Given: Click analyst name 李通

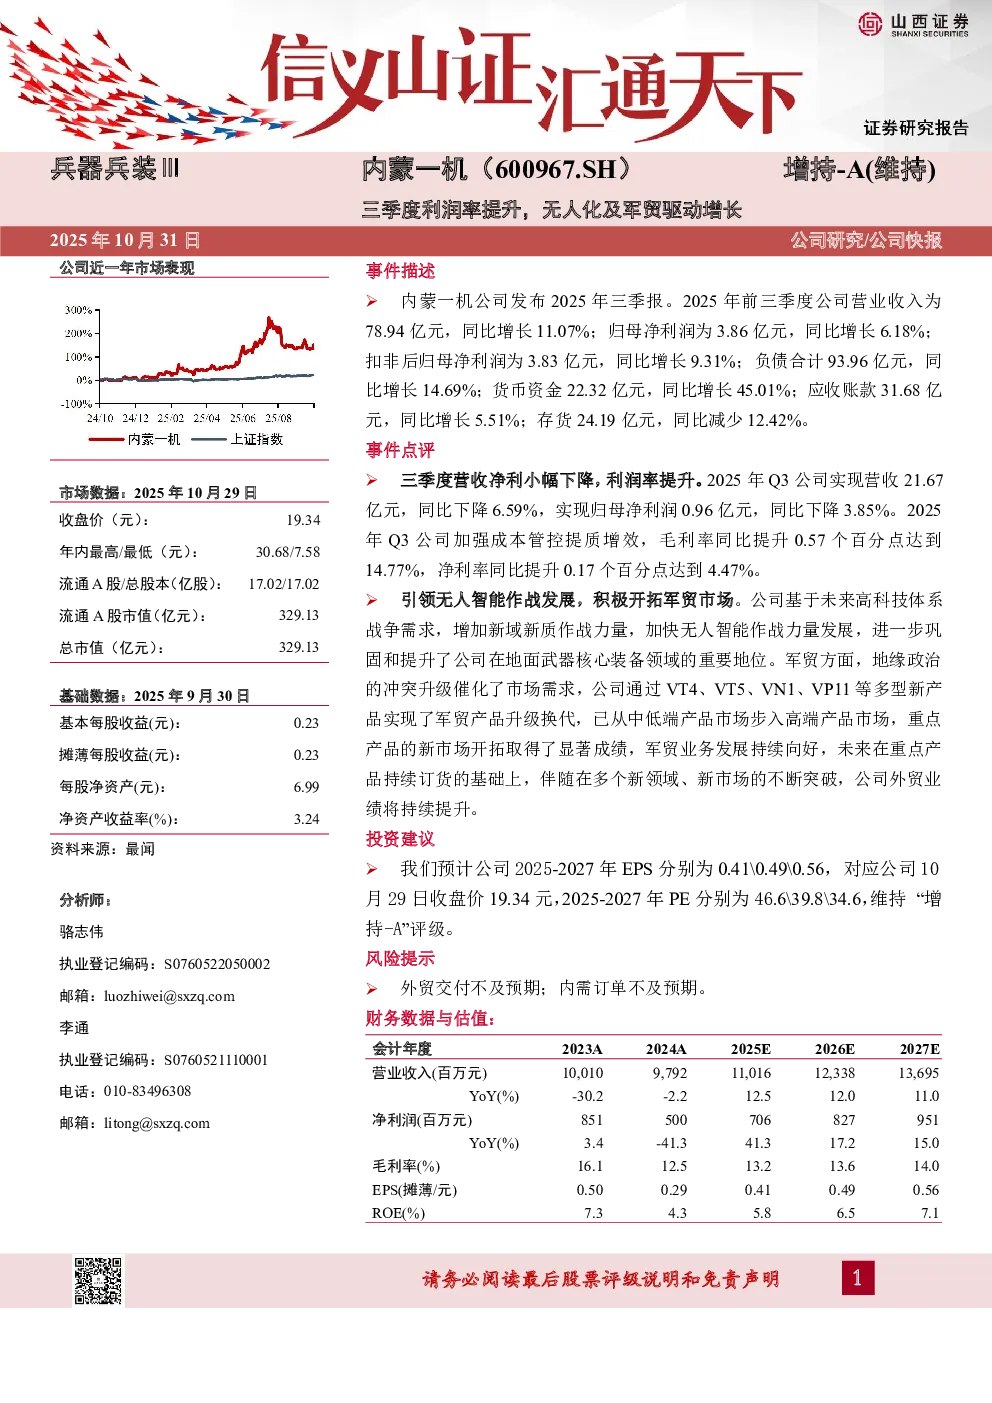Looking at the screenshot, I should pos(74,1028).
